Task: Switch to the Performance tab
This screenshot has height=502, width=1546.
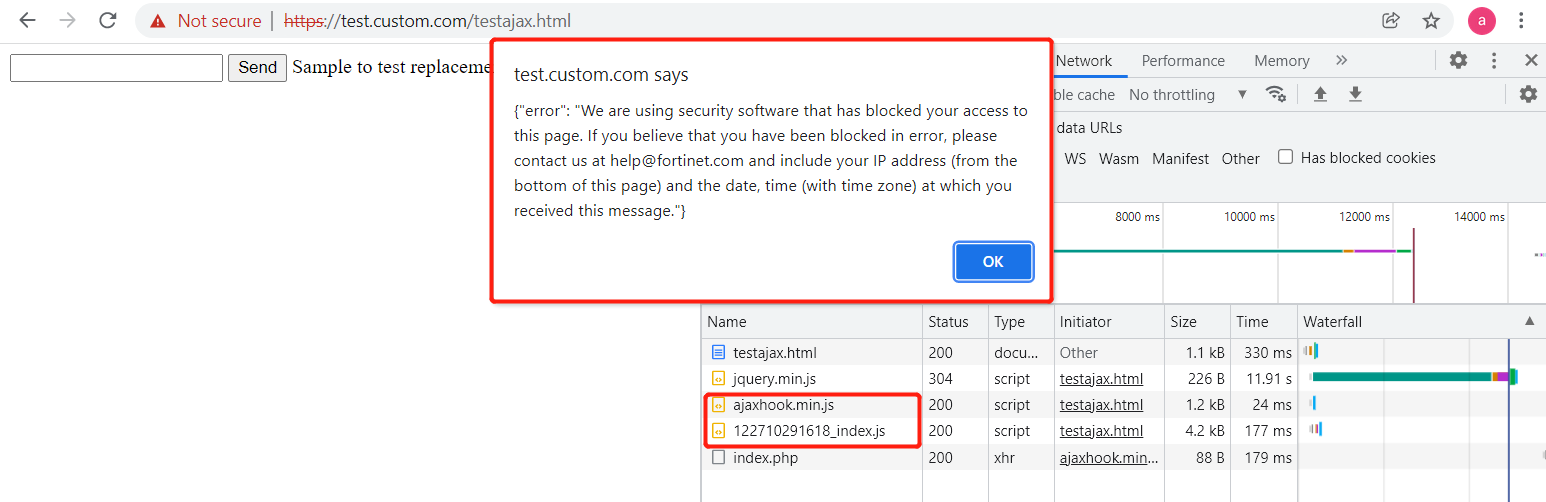Action: click(x=1183, y=60)
